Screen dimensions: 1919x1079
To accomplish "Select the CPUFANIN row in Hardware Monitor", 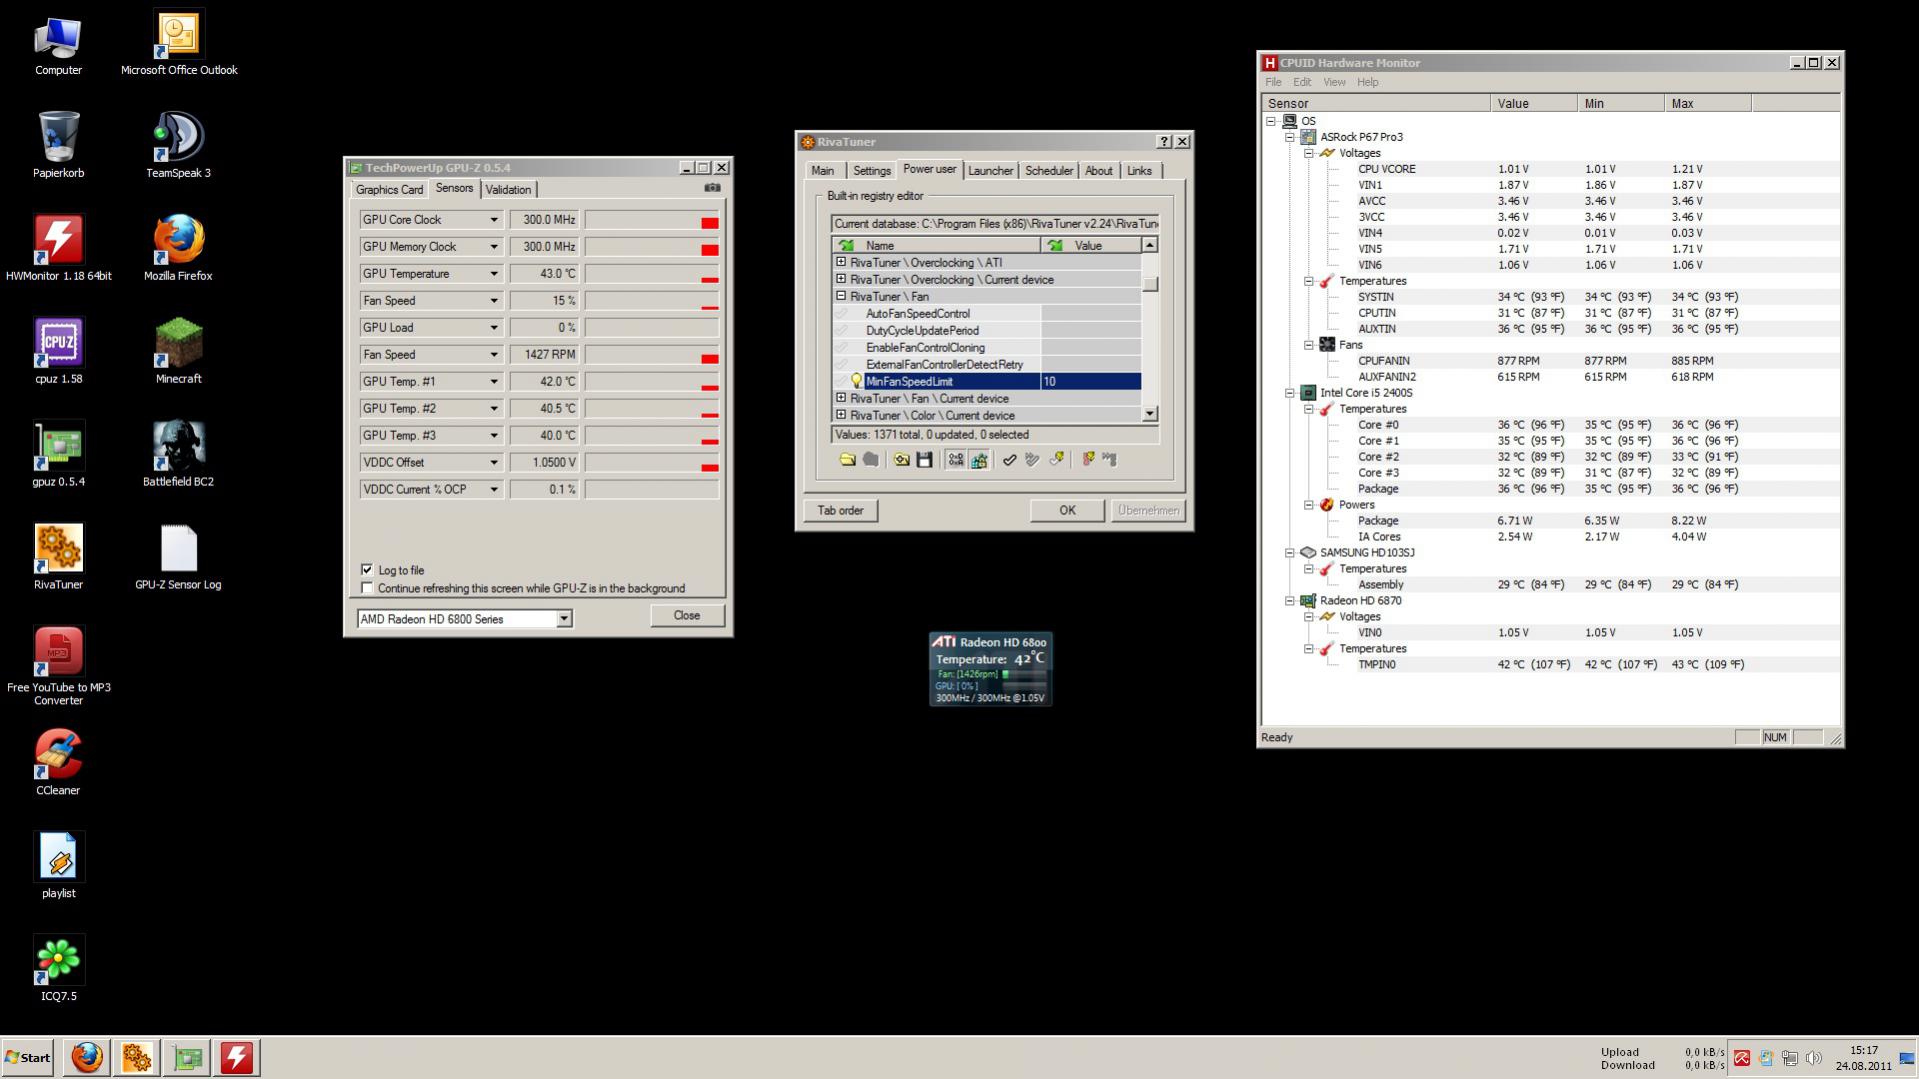I will tap(1549, 361).
